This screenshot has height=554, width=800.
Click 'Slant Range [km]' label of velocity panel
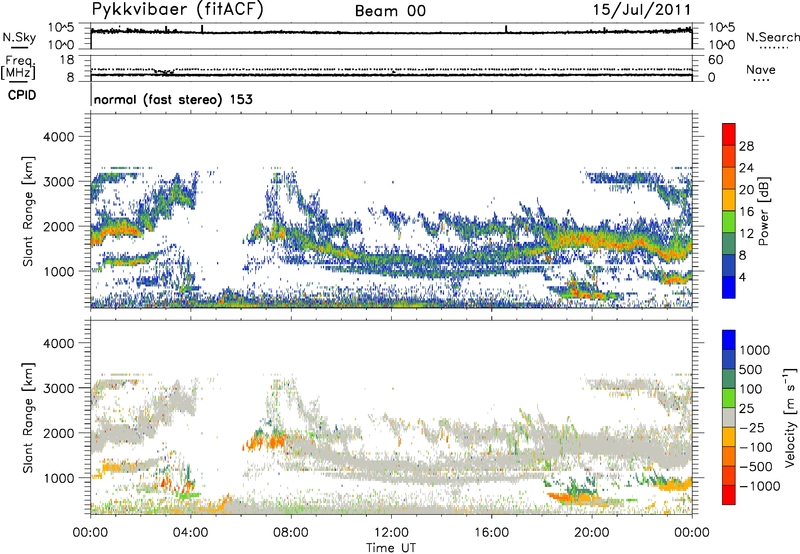[28, 417]
